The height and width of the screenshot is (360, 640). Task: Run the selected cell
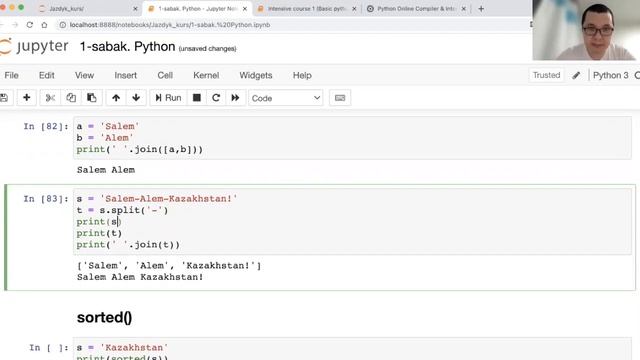click(168, 98)
